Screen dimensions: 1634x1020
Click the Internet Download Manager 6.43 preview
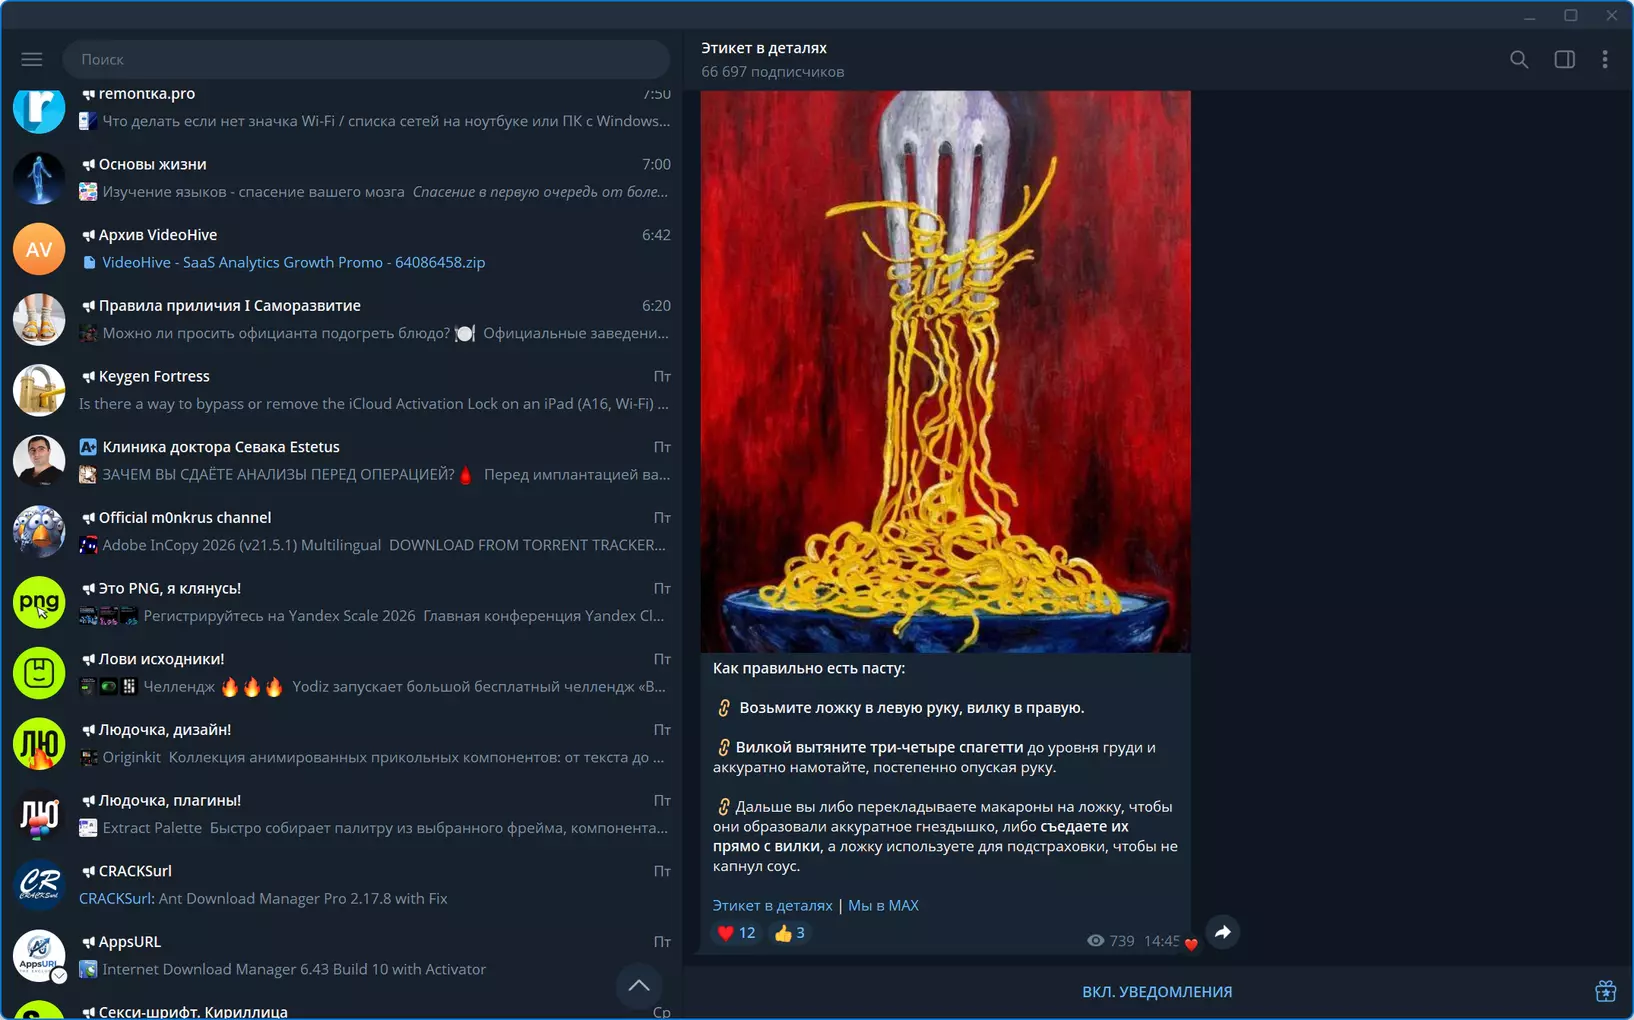tap(294, 969)
